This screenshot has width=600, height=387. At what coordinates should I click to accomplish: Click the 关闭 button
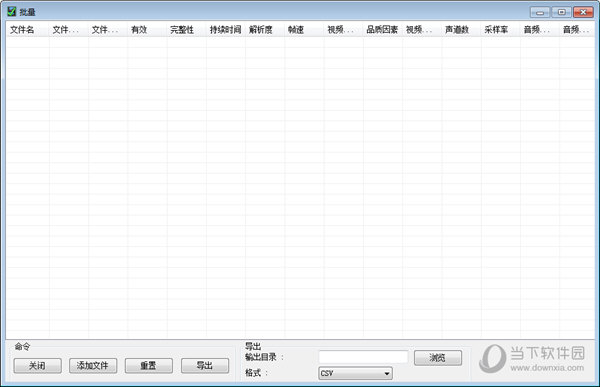[x=37, y=366]
